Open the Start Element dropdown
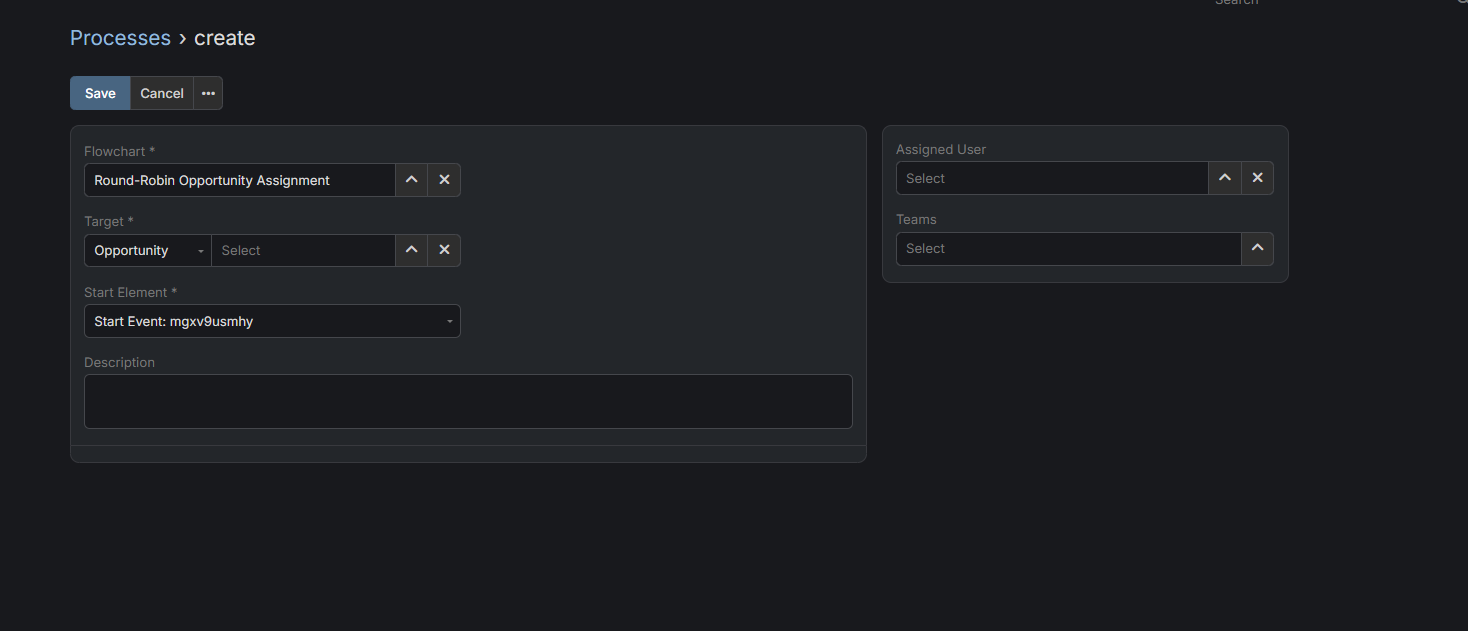Image resolution: width=1468 pixels, height=631 pixels. [272, 321]
